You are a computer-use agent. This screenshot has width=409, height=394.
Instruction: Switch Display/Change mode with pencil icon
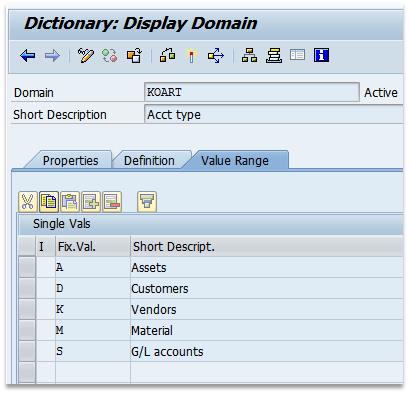tap(86, 55)
